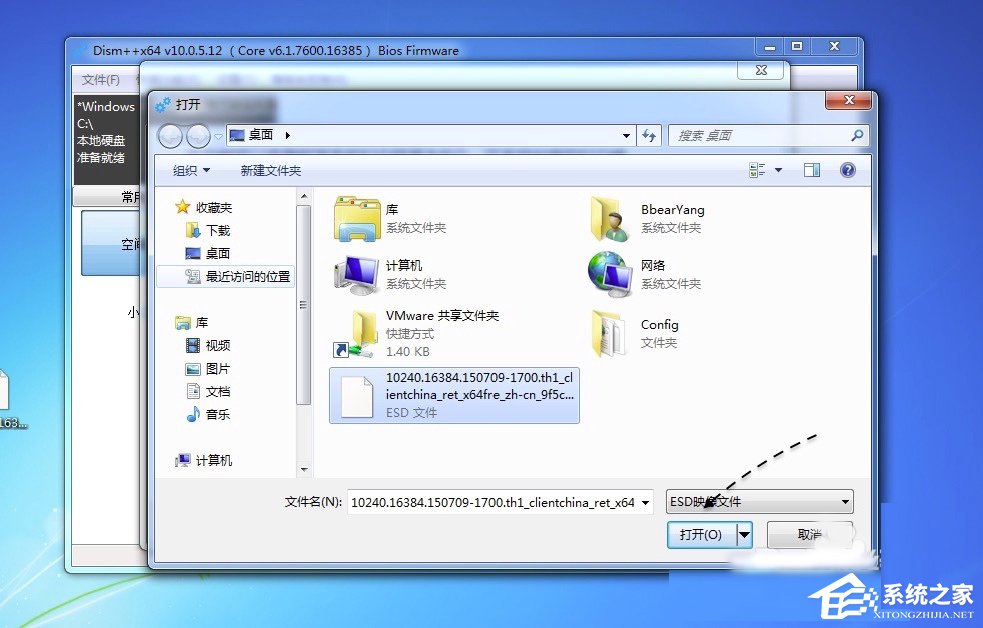The image size is (983, 628).
Task: Refresh the 桌面 address bar location
Action: click(648, 134)
